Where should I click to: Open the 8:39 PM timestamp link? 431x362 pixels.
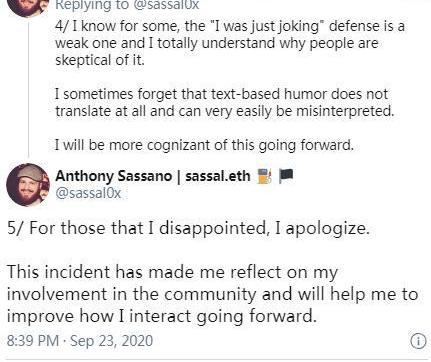coord(33,341)
